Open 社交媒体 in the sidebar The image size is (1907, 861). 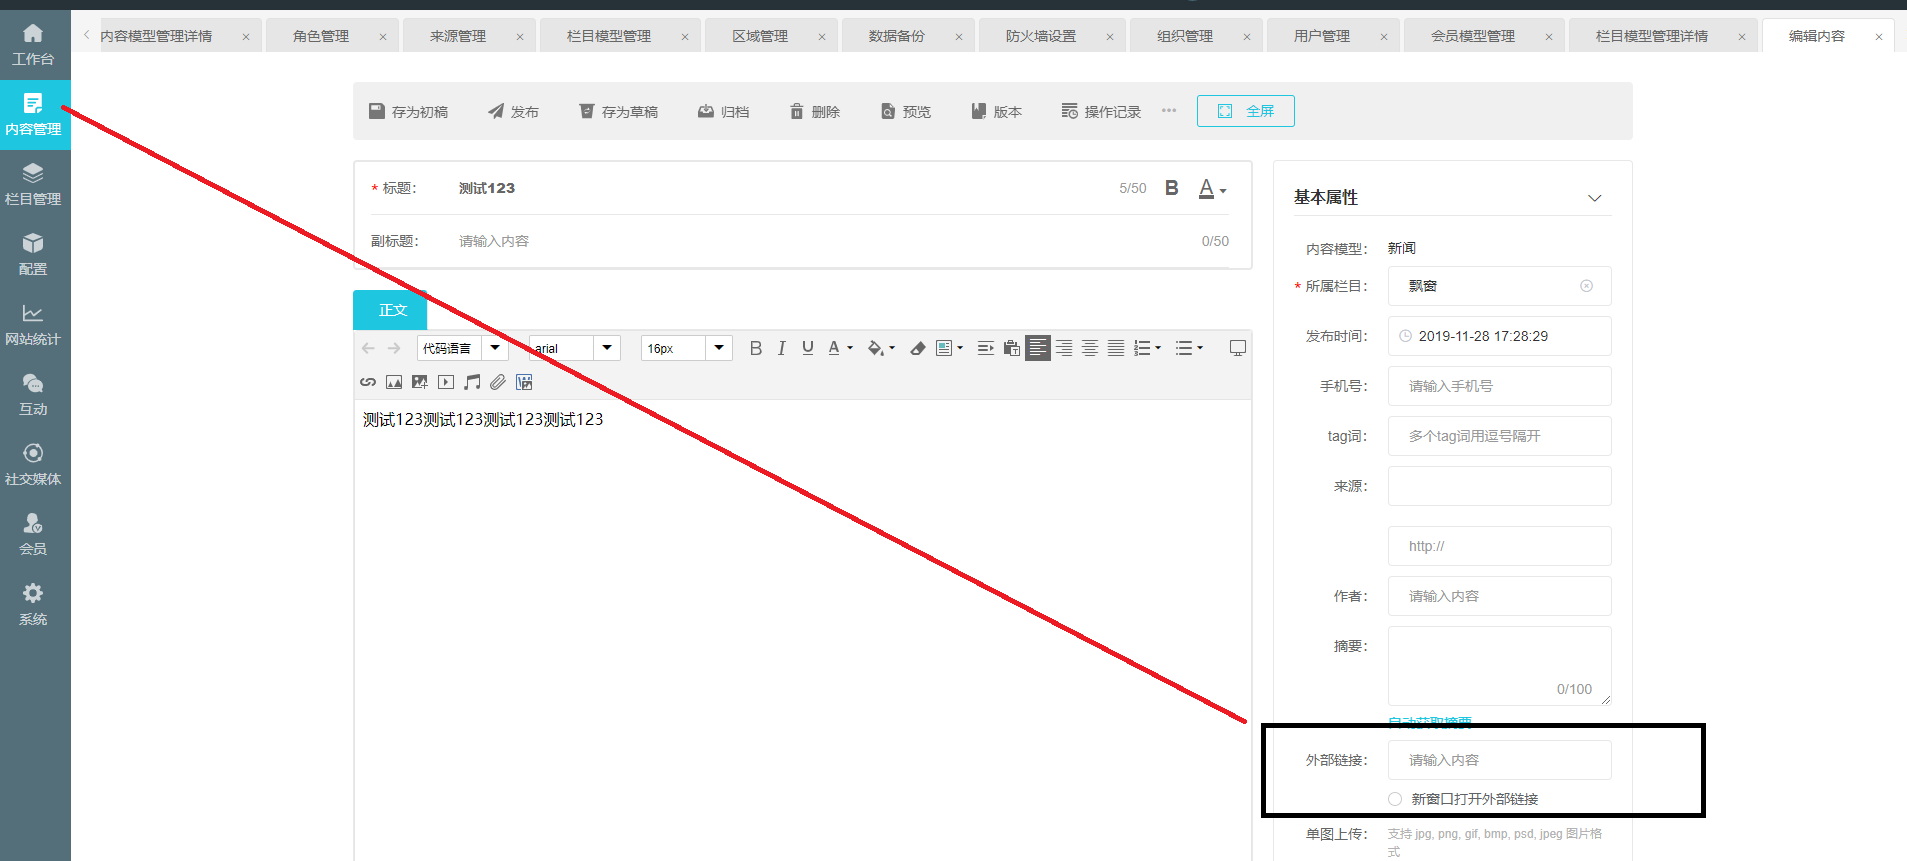click(33, 465)
